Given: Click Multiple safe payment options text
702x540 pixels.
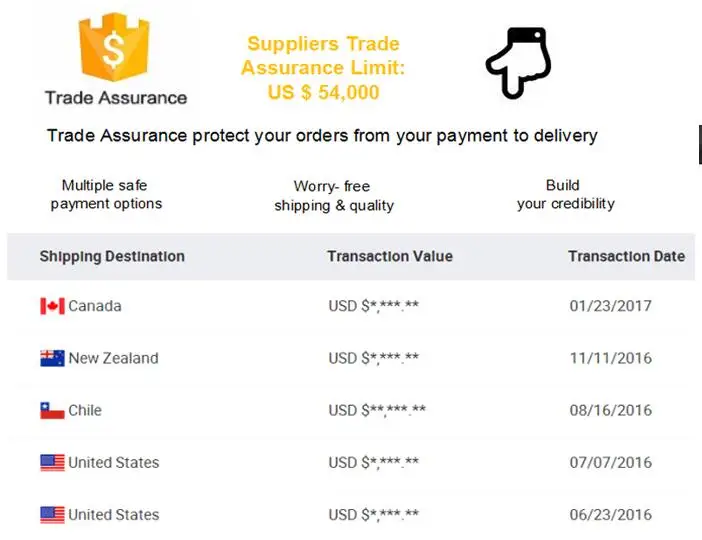Looking at the screenshot, I should coord(106,194).
